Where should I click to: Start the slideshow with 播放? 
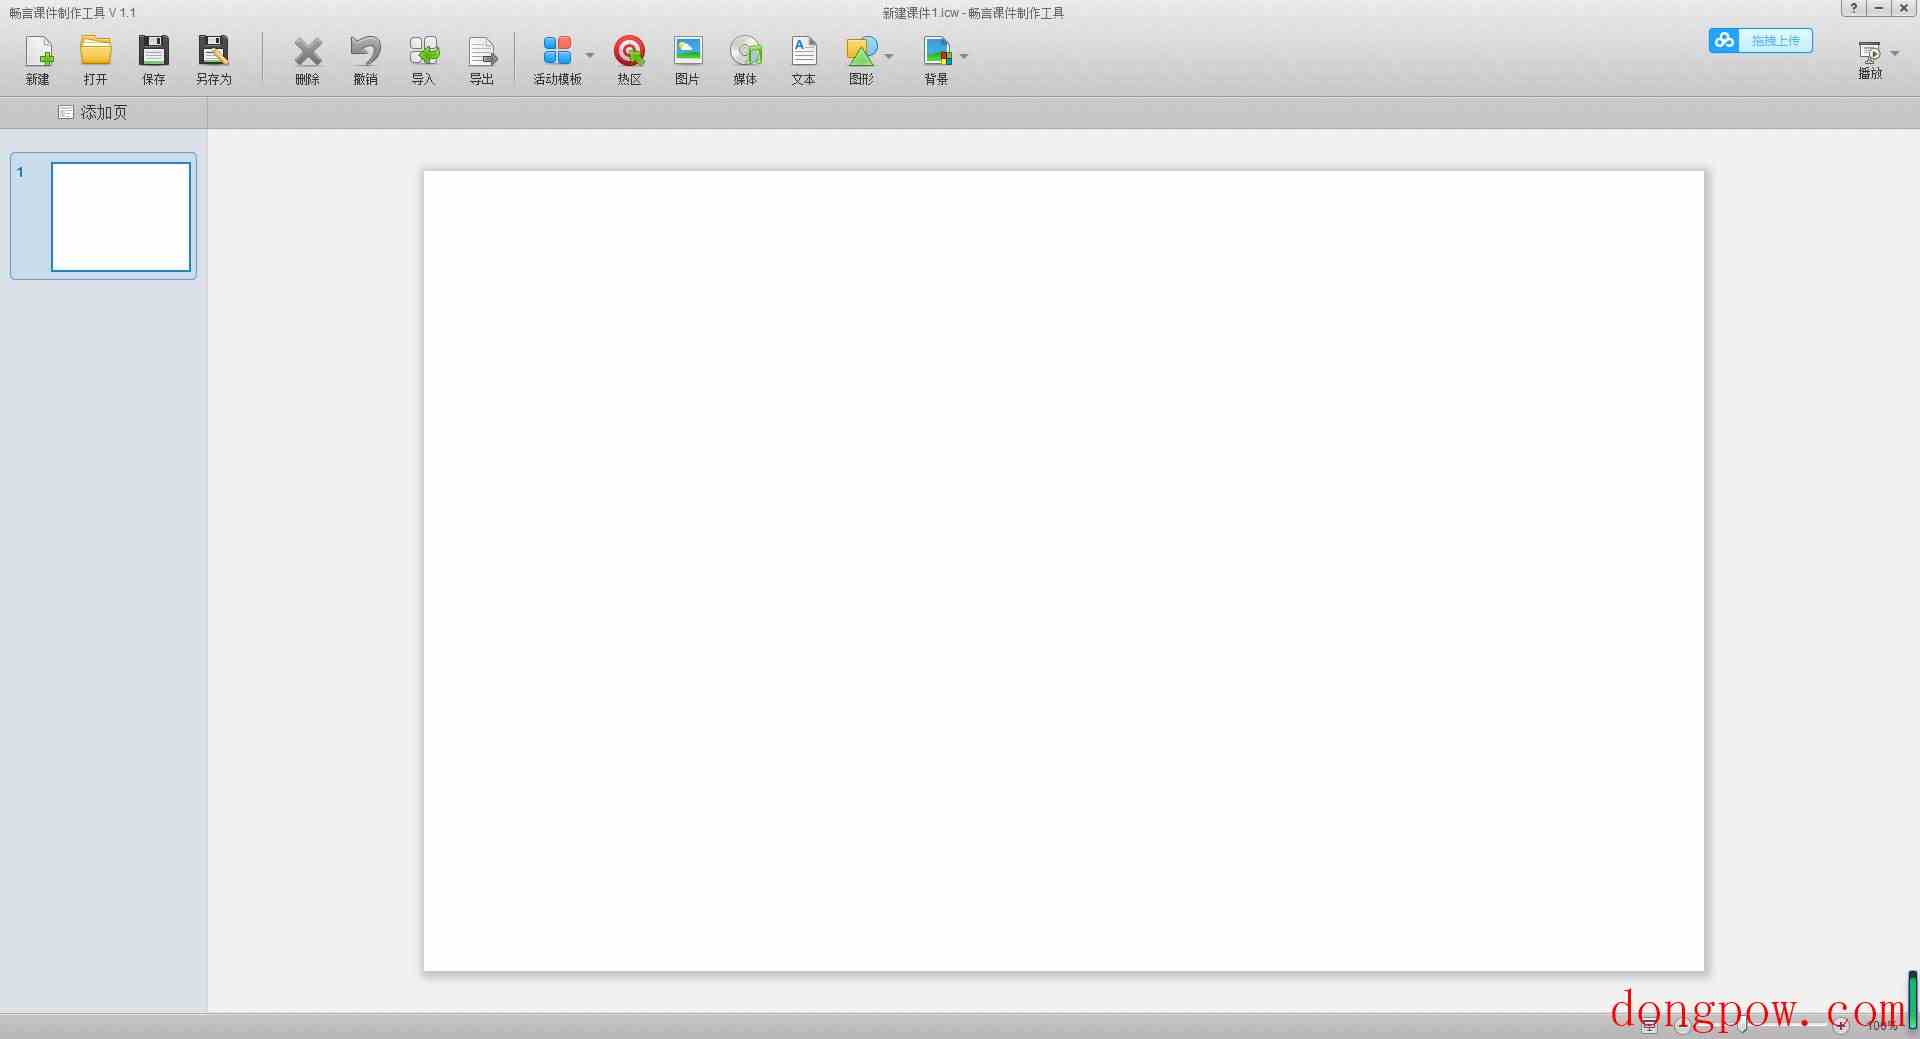1870,60
